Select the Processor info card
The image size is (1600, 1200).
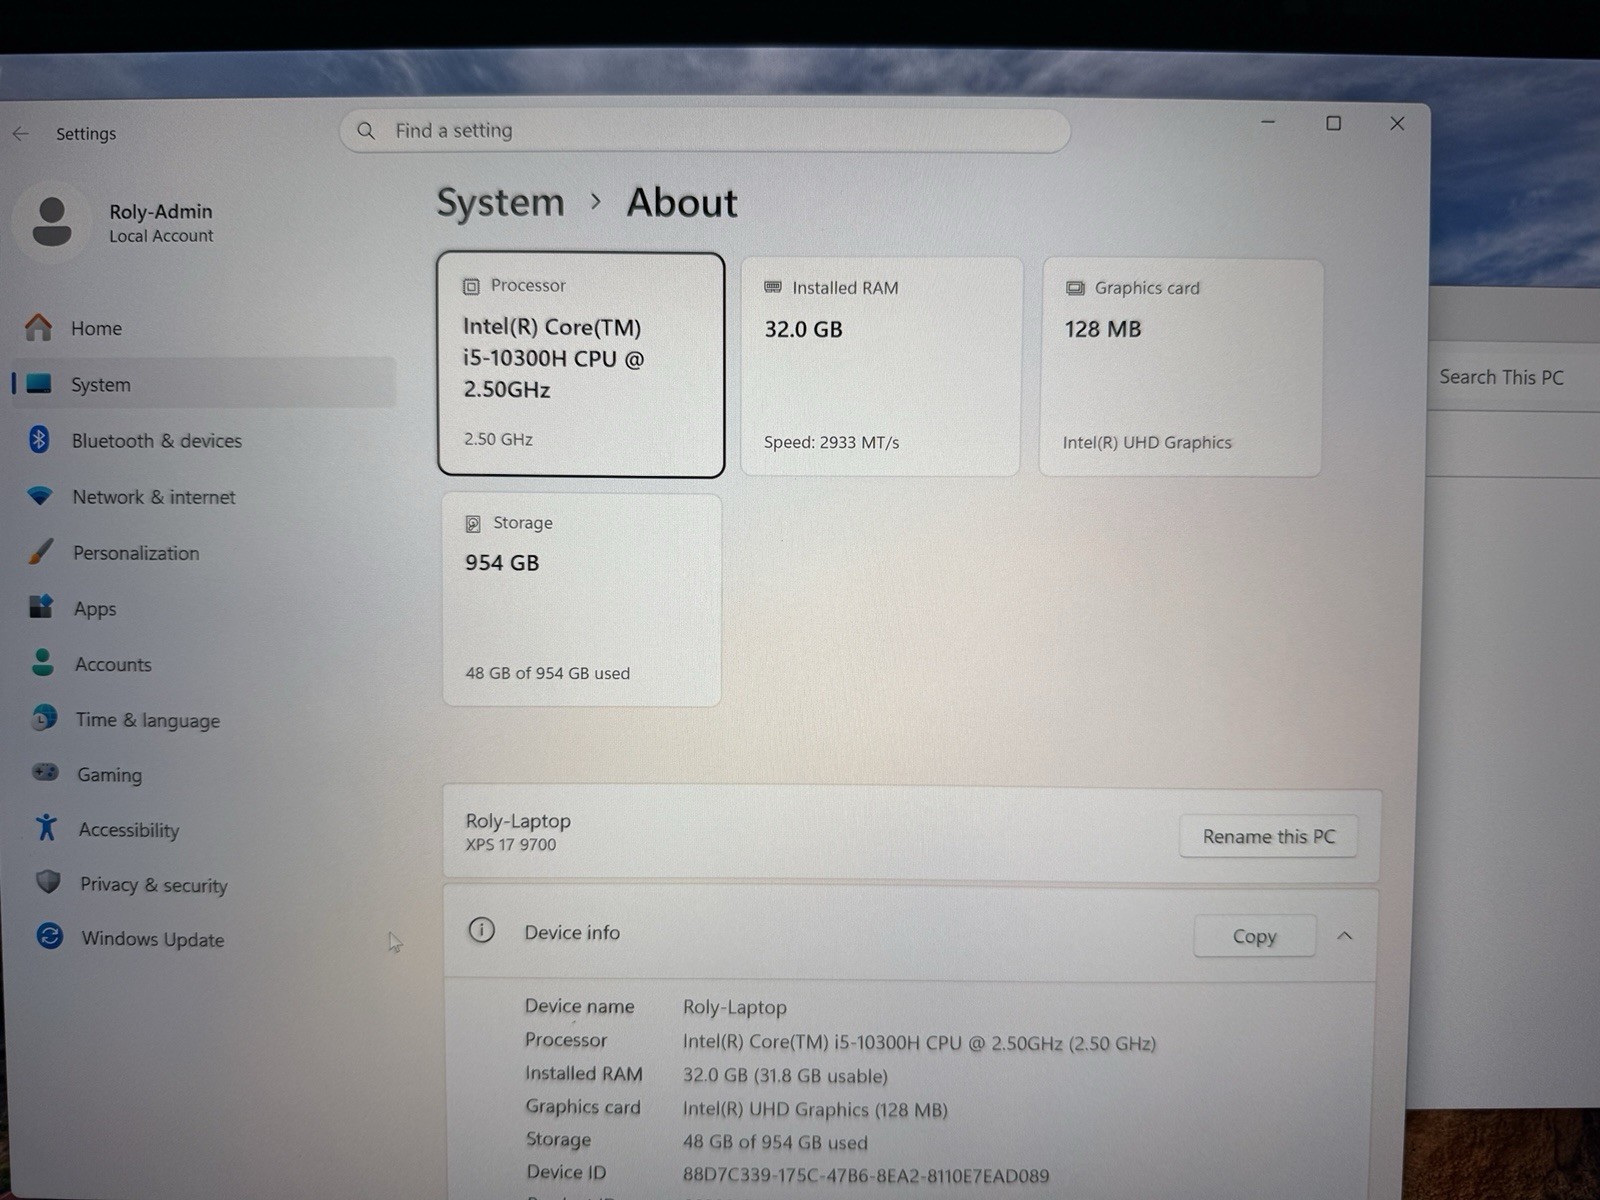(x=581, y=364)
